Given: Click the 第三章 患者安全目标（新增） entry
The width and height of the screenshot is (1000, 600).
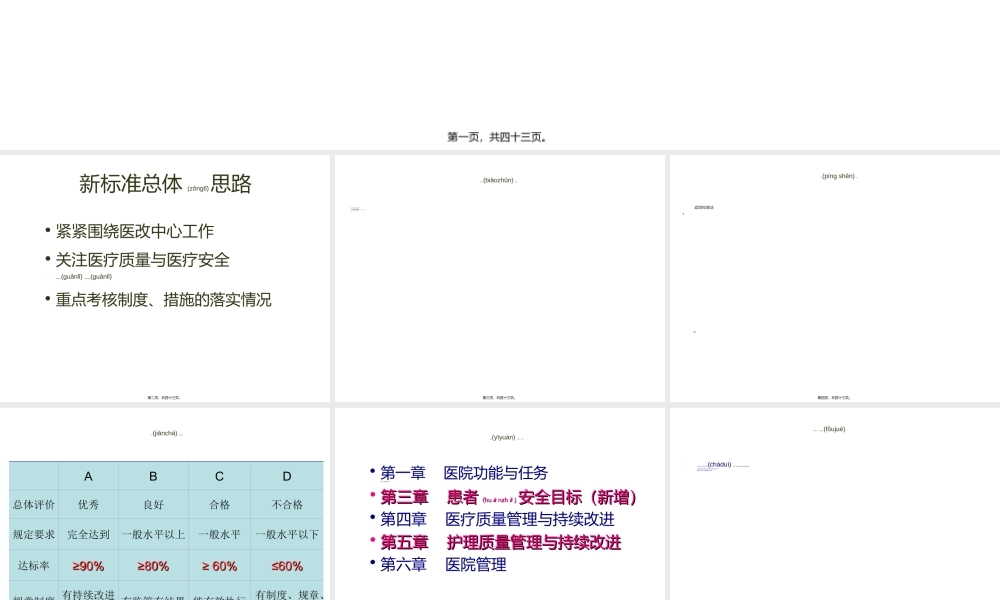Looking at the screenshot, I should click(x=505, y=498).
